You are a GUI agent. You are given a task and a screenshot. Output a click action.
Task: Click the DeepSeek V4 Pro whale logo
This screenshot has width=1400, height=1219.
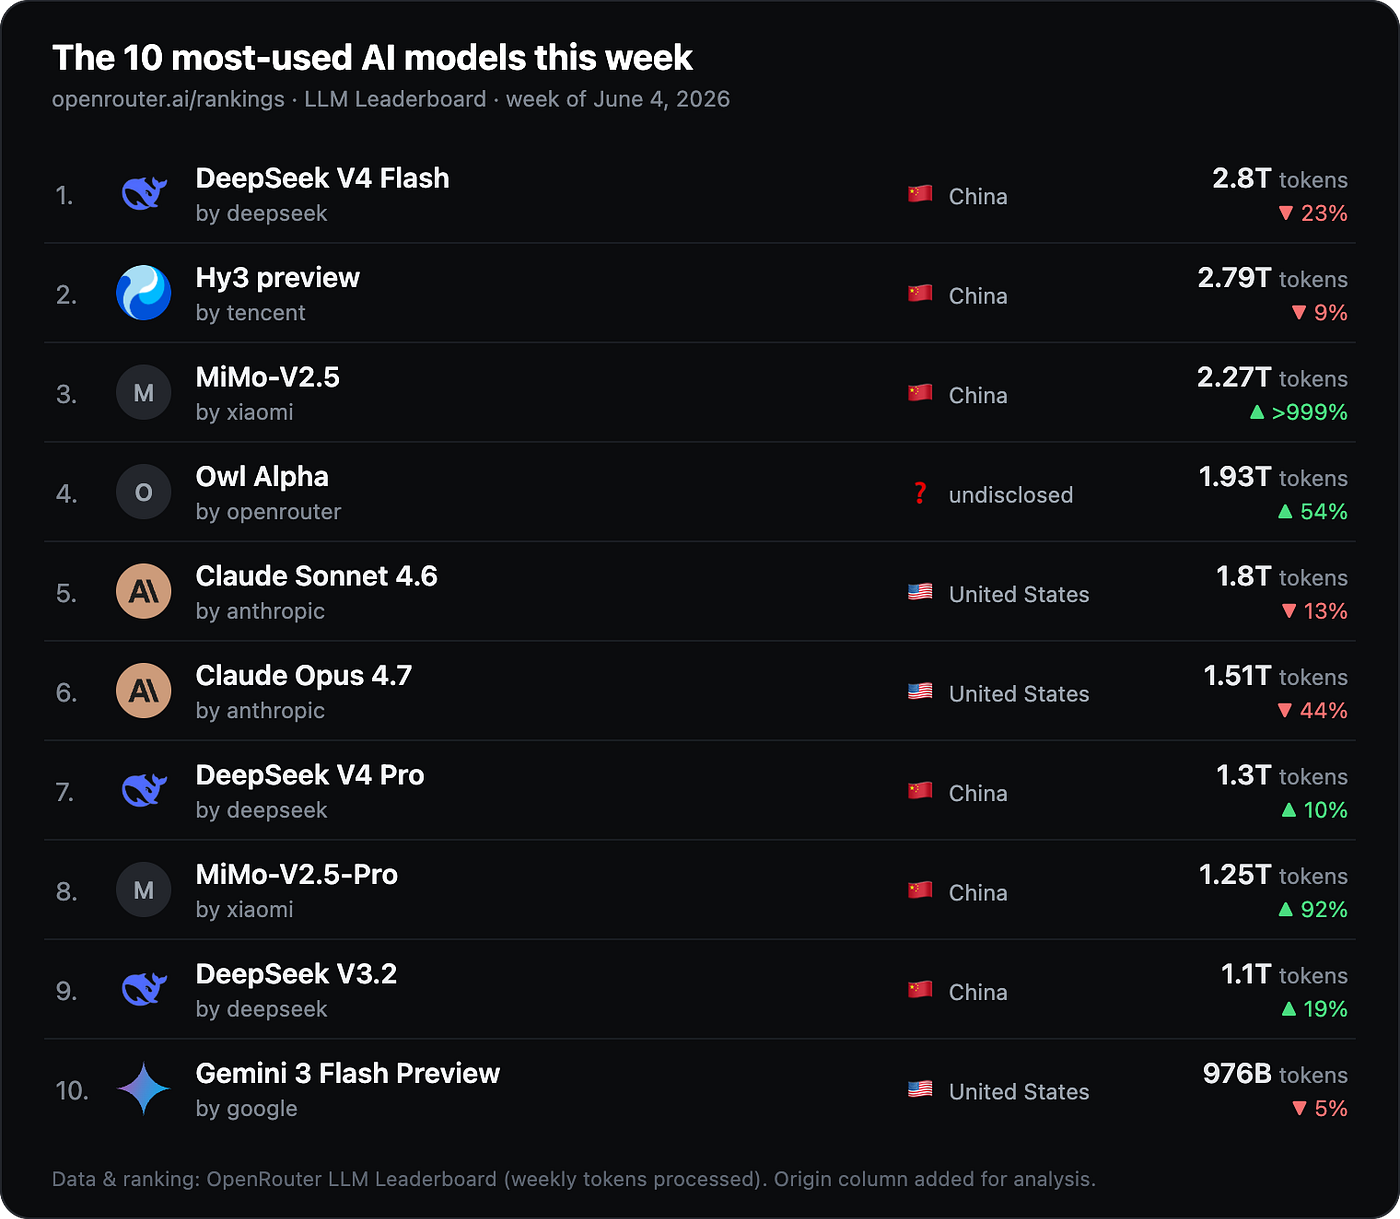[144, 791]
